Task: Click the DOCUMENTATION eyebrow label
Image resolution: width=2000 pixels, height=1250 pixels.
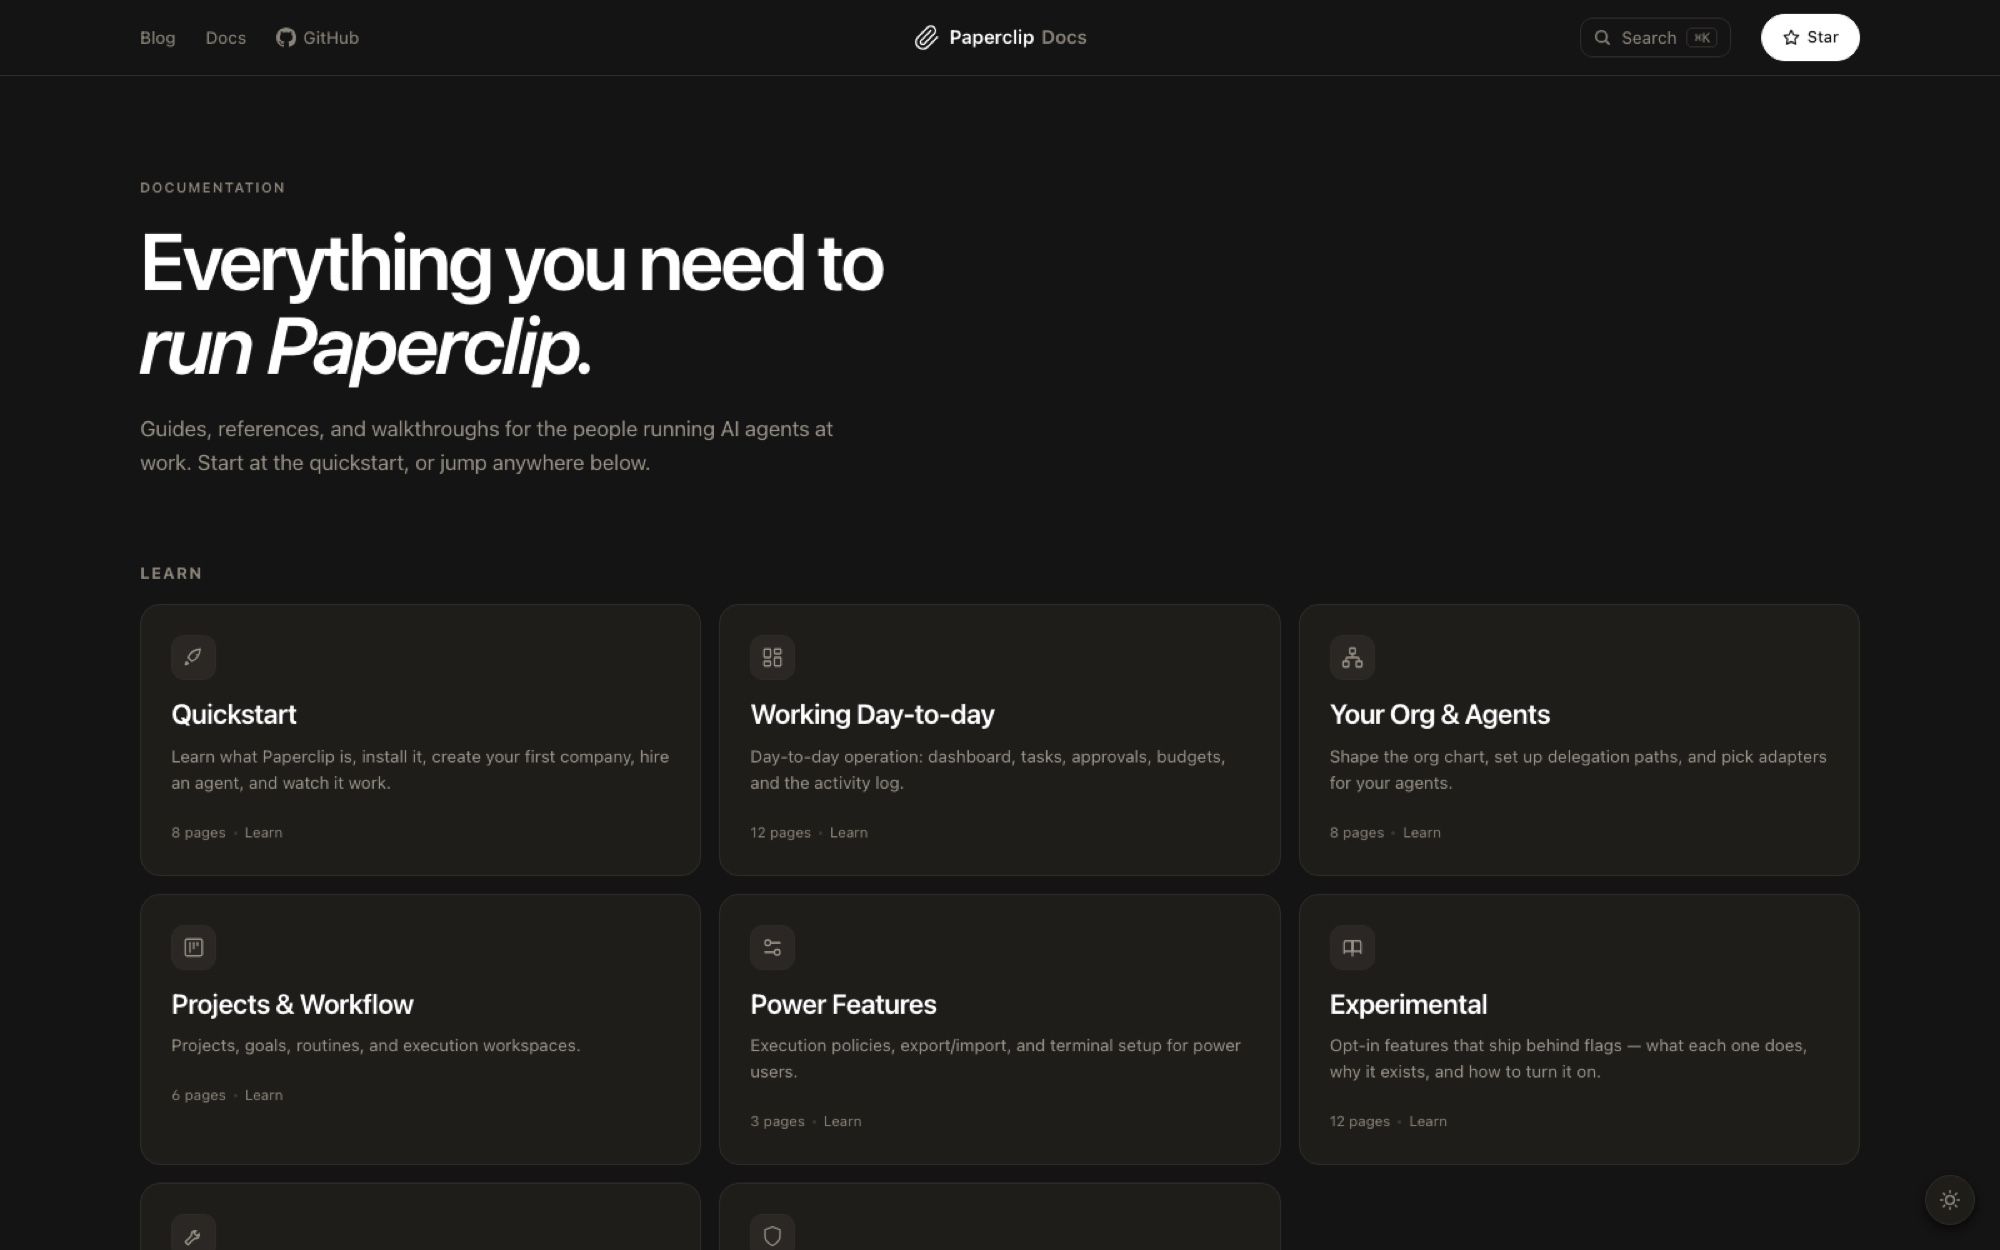Action: tap(212, 187)
